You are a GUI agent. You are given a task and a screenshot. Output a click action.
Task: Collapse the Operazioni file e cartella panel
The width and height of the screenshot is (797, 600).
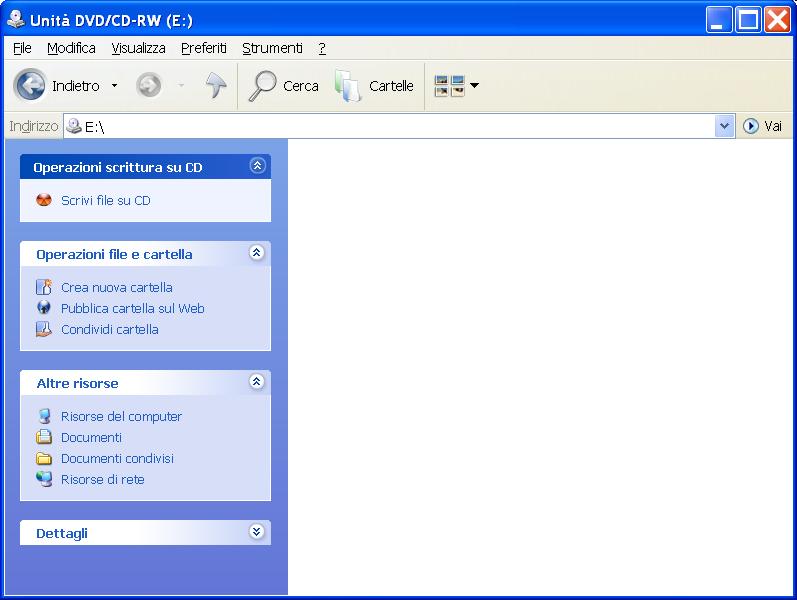point(257,253)
